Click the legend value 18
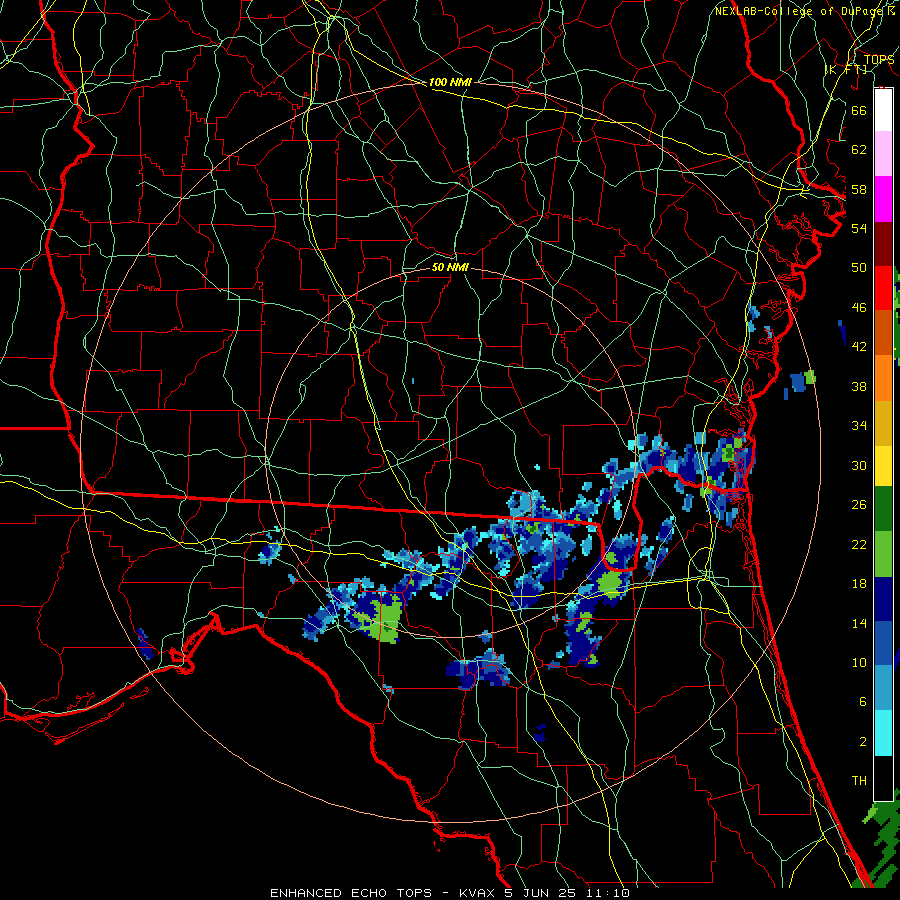The width and height of the screenshot is (900, 900). coord(859,584)
